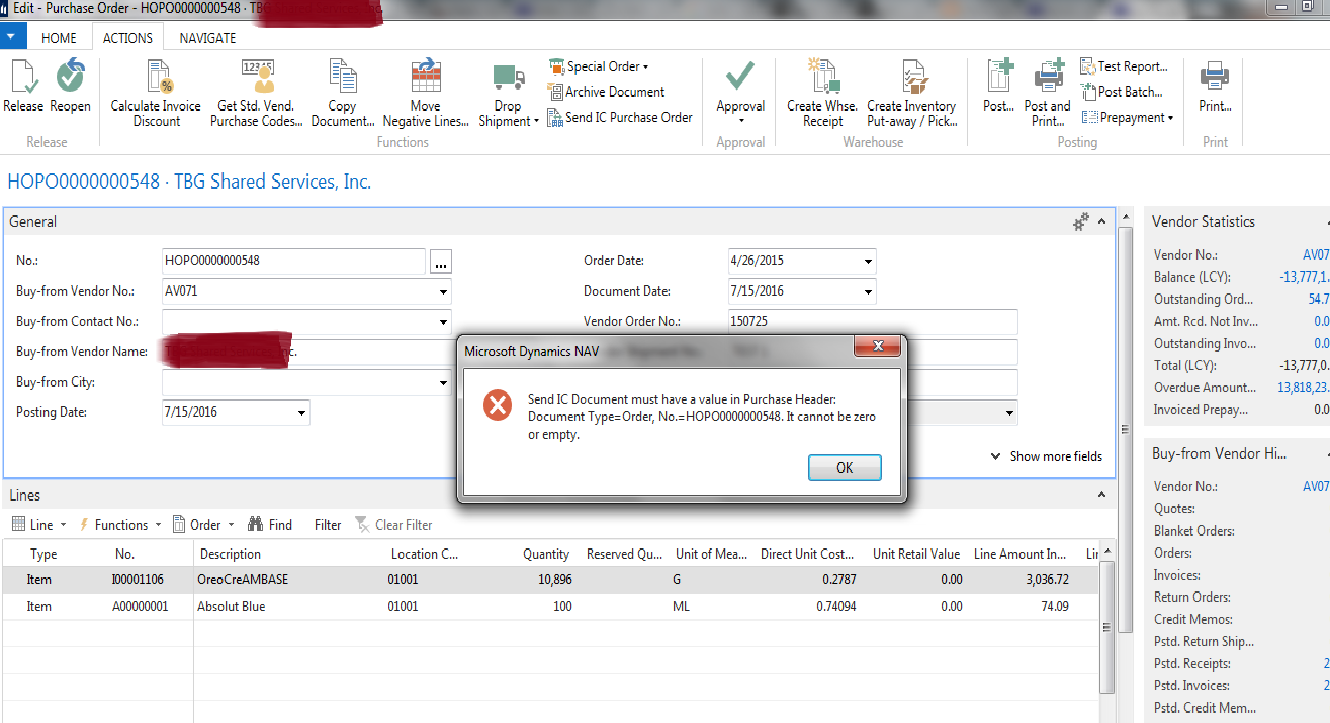This screenshot has height=723, width=1330.
Task: Choose Move Negative Lines action
Action: point(425,93)
